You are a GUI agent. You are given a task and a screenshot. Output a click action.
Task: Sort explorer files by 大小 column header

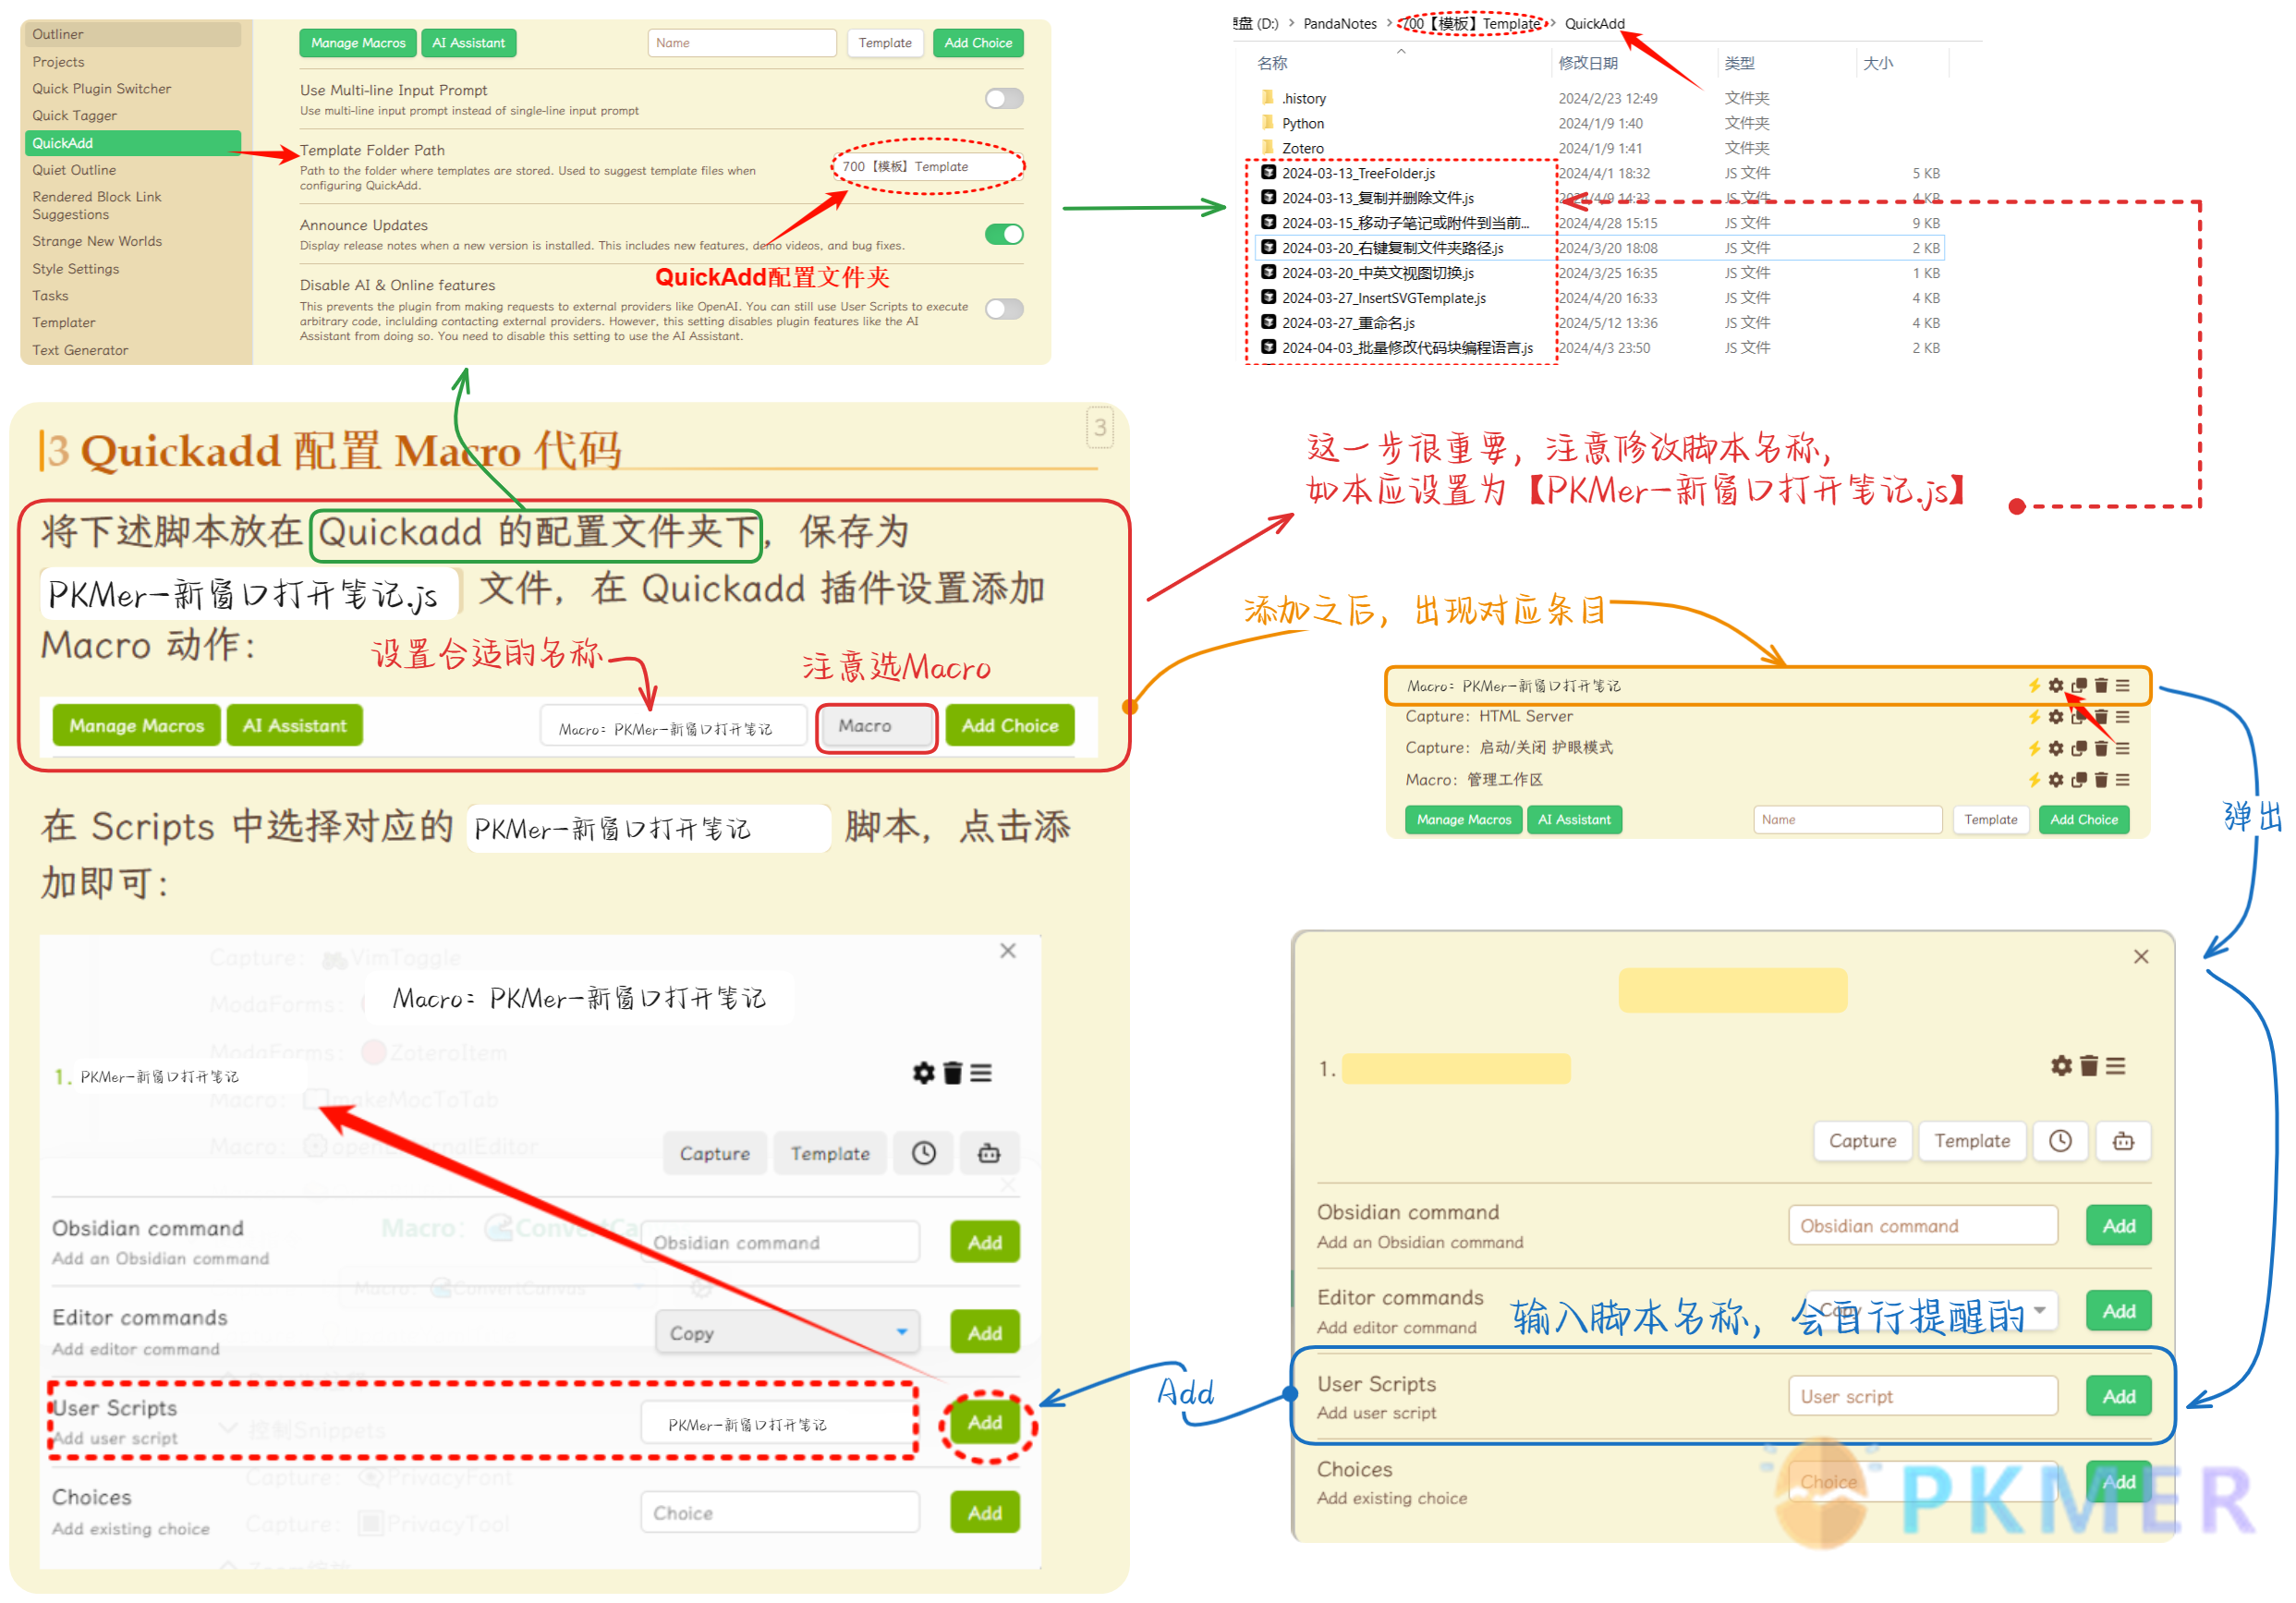1877,63
